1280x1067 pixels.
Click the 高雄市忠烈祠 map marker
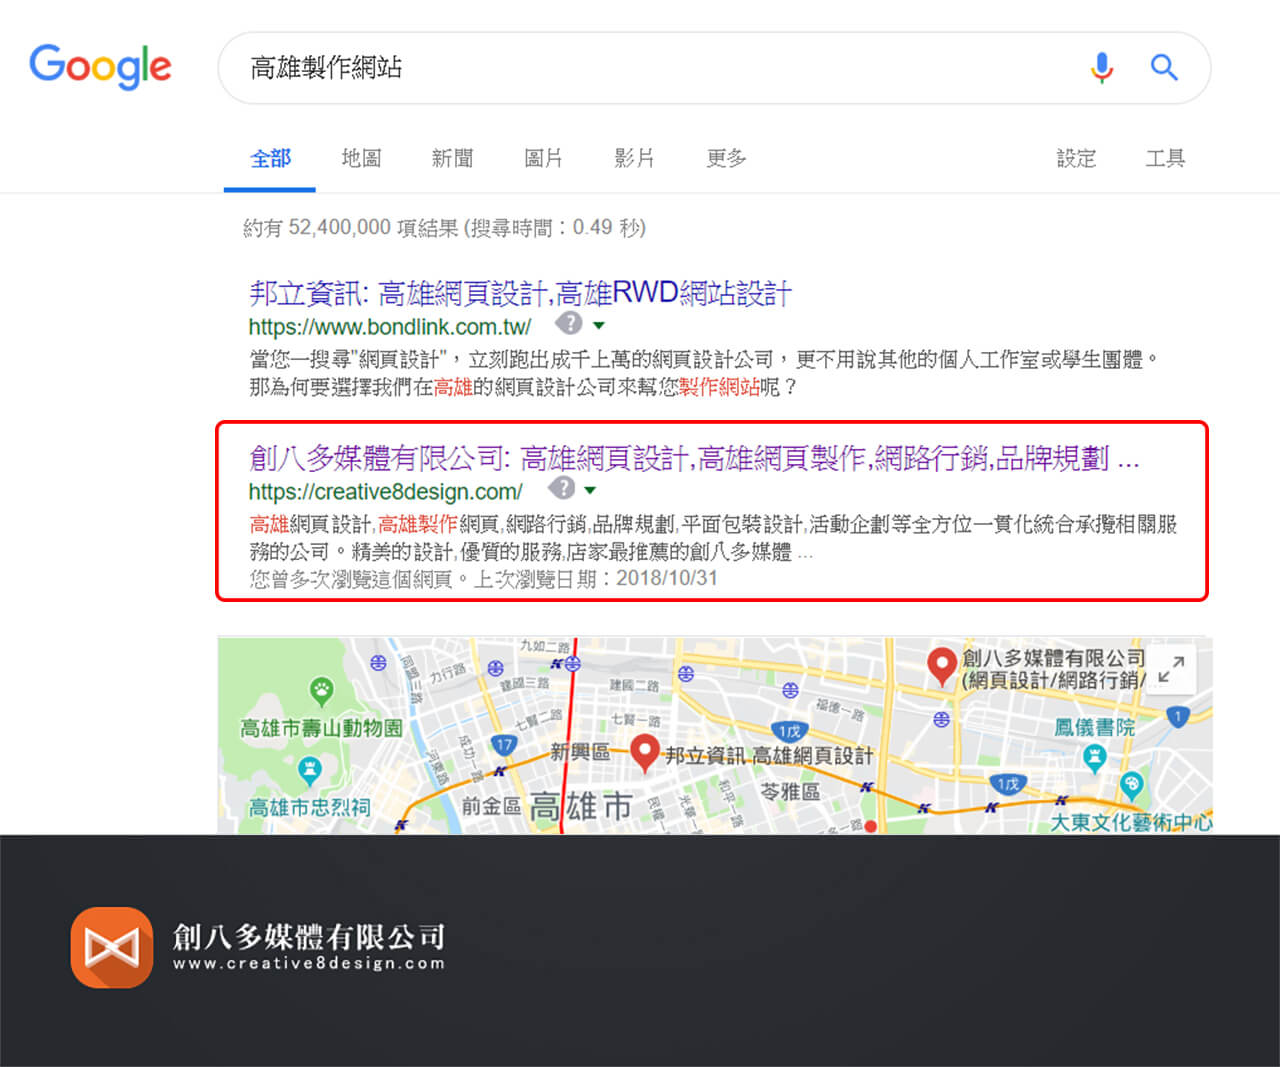point(310,769)
